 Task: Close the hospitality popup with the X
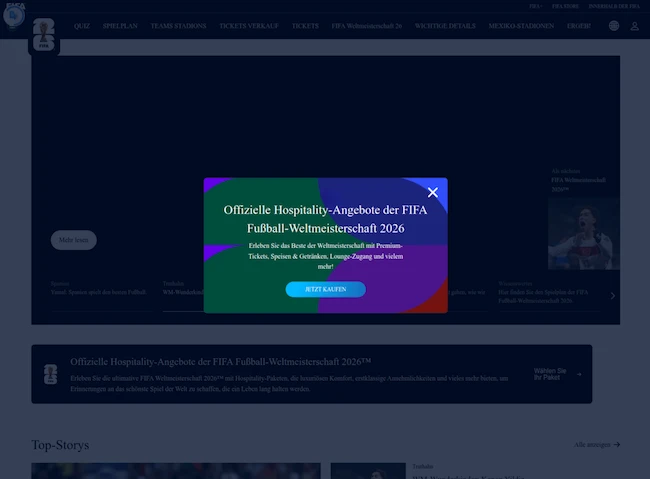[433, 192]
